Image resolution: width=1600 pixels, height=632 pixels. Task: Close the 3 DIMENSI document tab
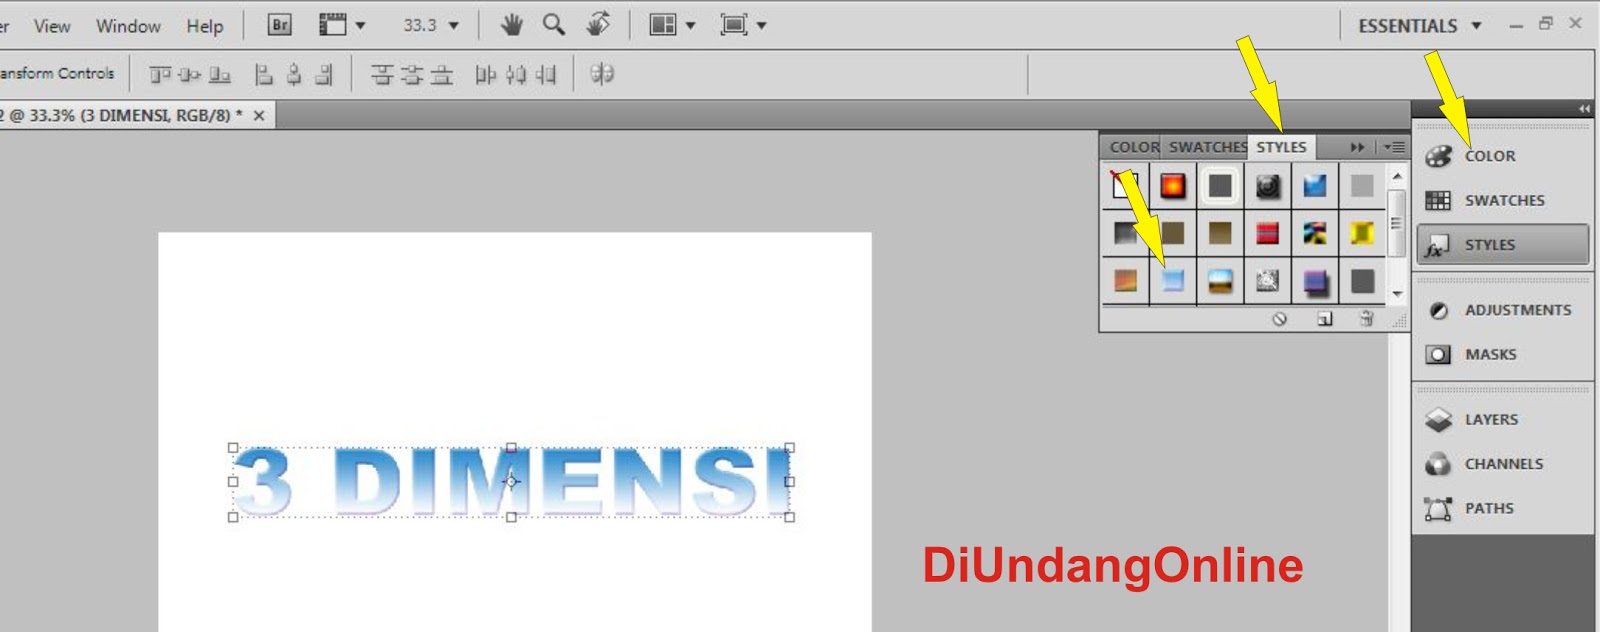259,116
